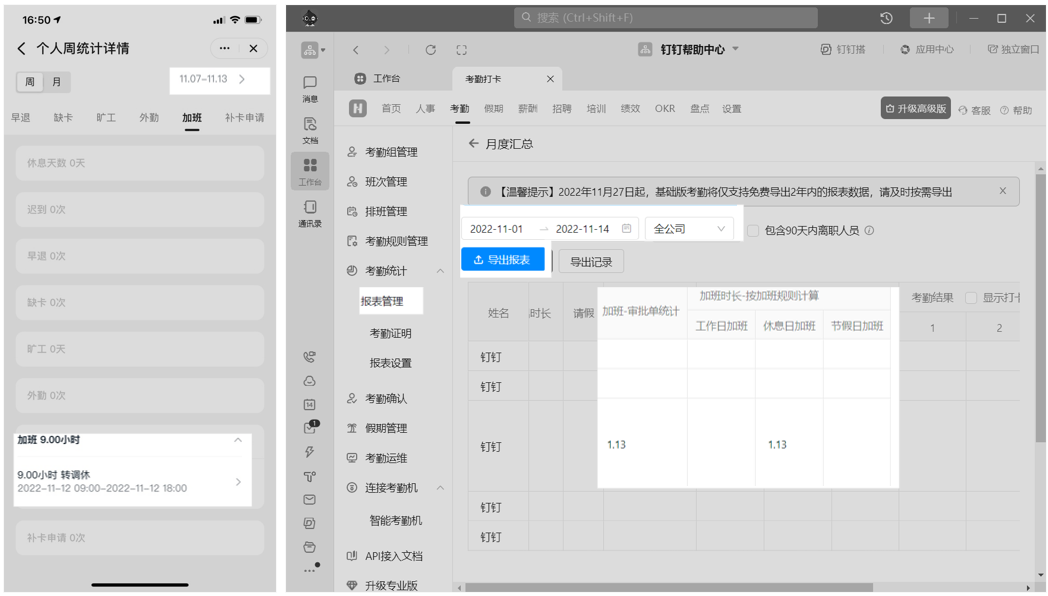The height and width of the screenshot is (596, 1048).
Task: Open the API接入文档 link
Action: point(394,556)
